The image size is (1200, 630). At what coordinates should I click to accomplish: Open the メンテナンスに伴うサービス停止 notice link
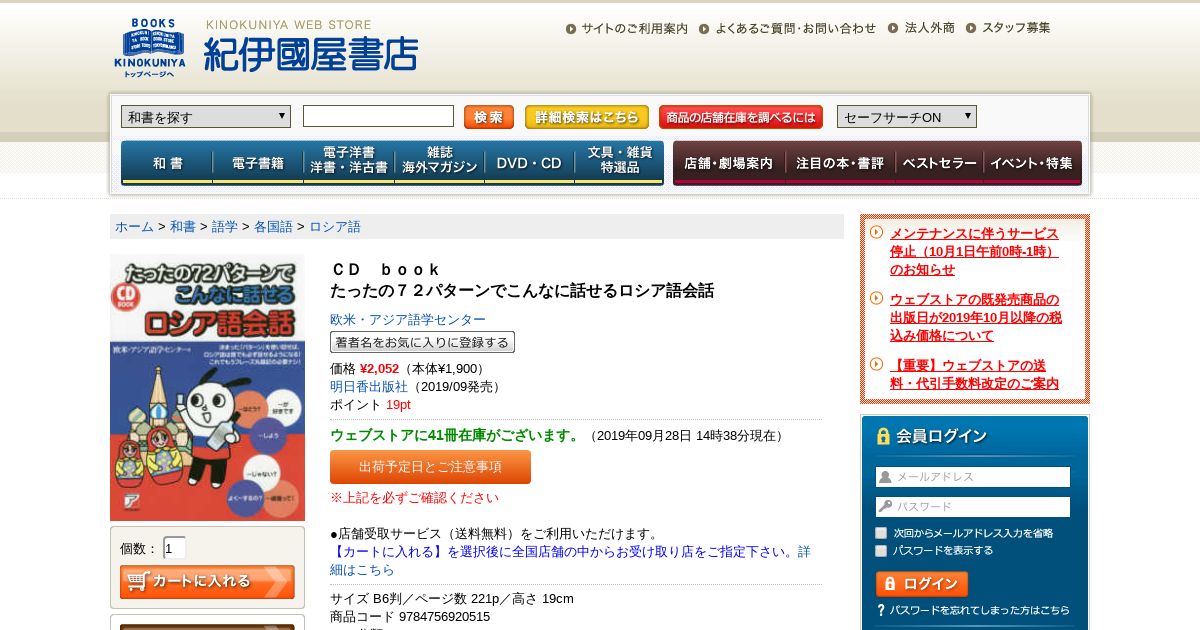(974, 251)
